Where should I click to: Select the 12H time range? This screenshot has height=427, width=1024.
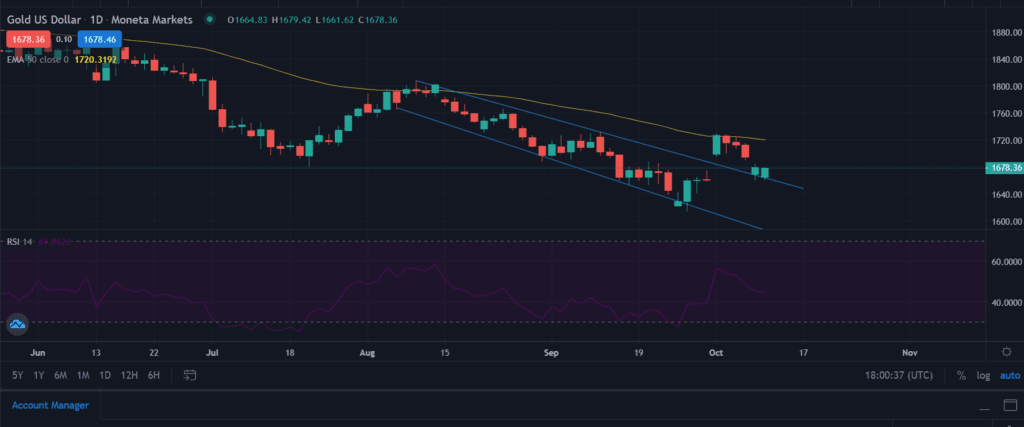[x=129, y=375]
